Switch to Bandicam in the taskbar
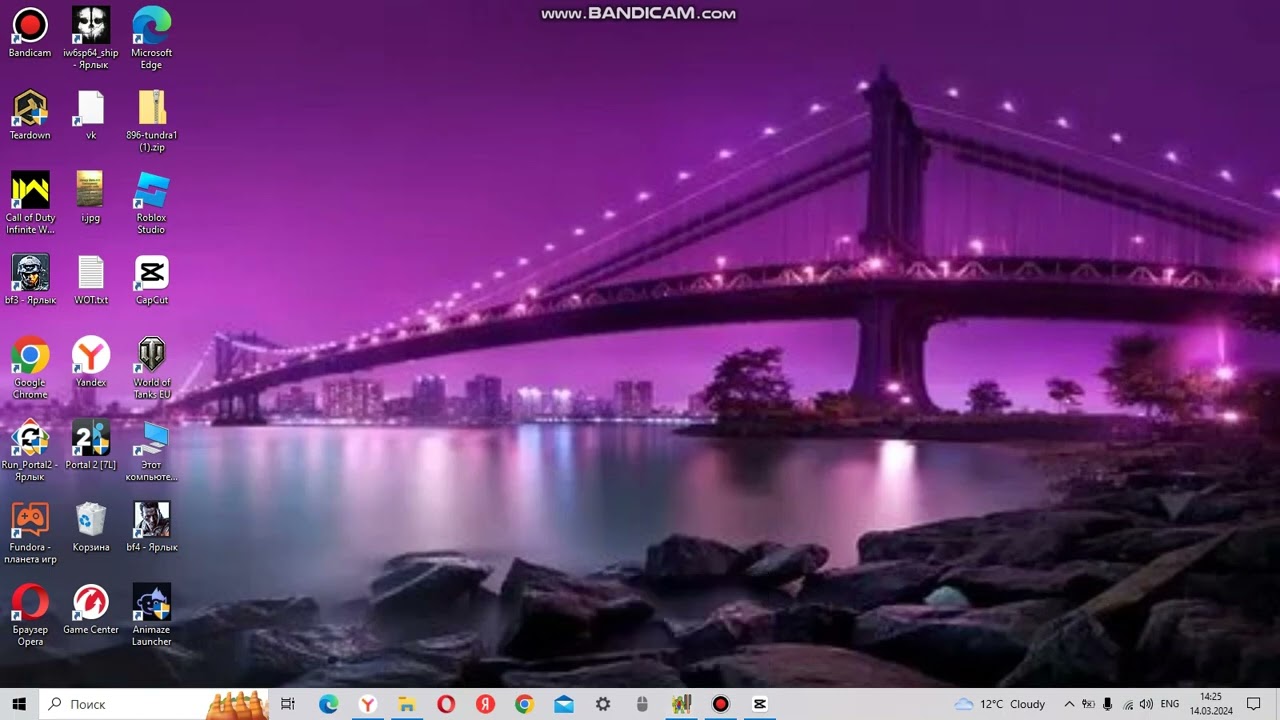 720,704
